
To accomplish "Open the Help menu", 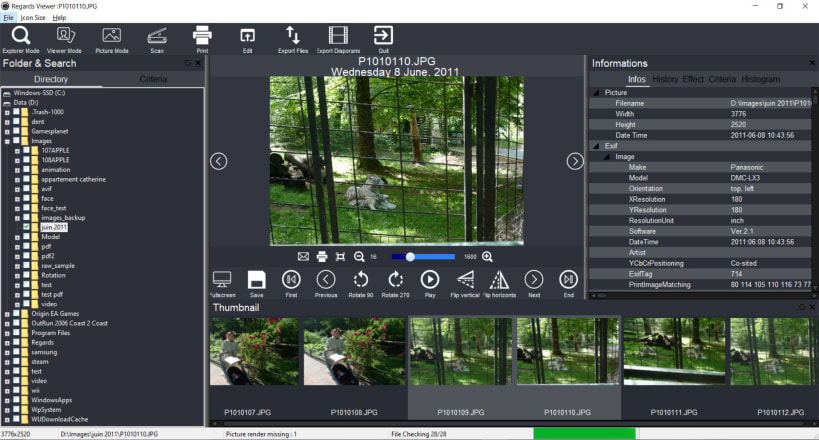I will [59, 17].
